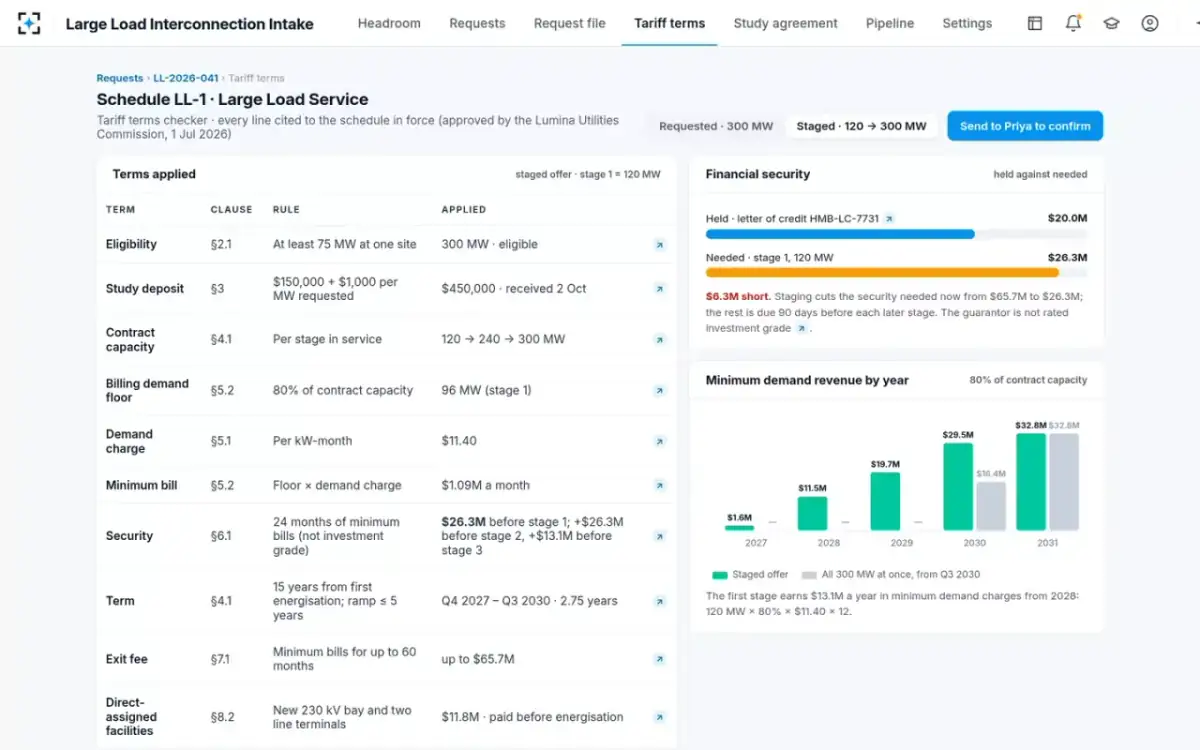Click the 2029 staged bar $19.7M

point(885,501)
